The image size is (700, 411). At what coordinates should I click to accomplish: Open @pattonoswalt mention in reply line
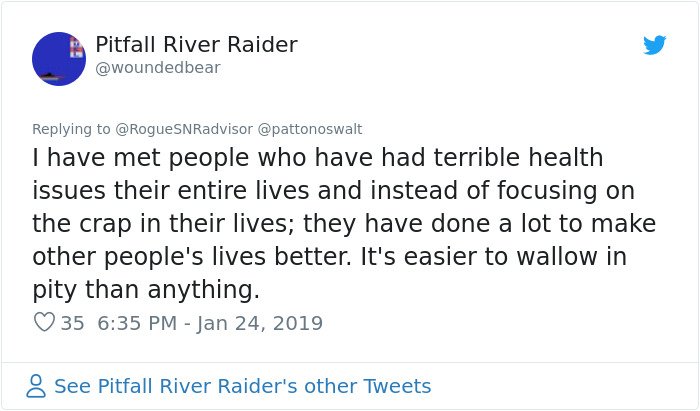tap(310, 129)
